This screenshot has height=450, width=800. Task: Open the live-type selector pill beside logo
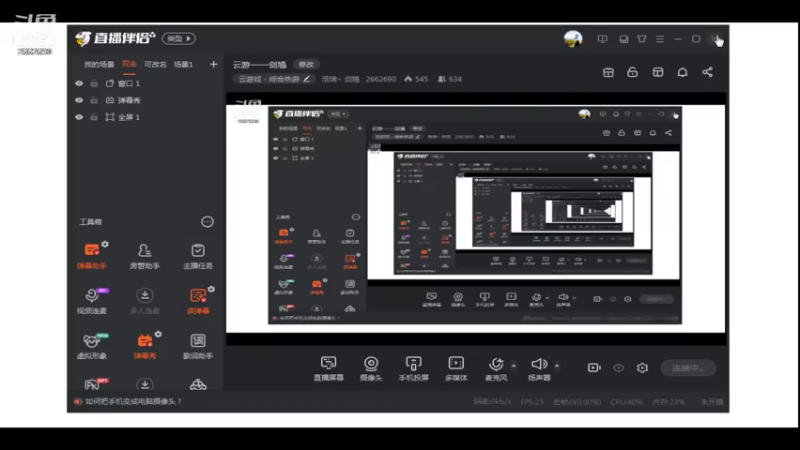pyautogui.click(x=179, y=39)
